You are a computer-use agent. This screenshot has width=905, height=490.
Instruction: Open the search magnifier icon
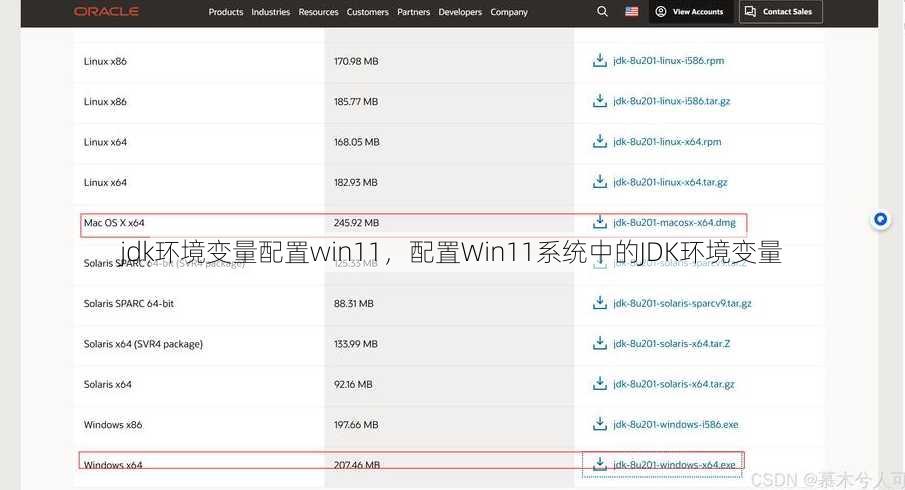[x=602, y=12]
